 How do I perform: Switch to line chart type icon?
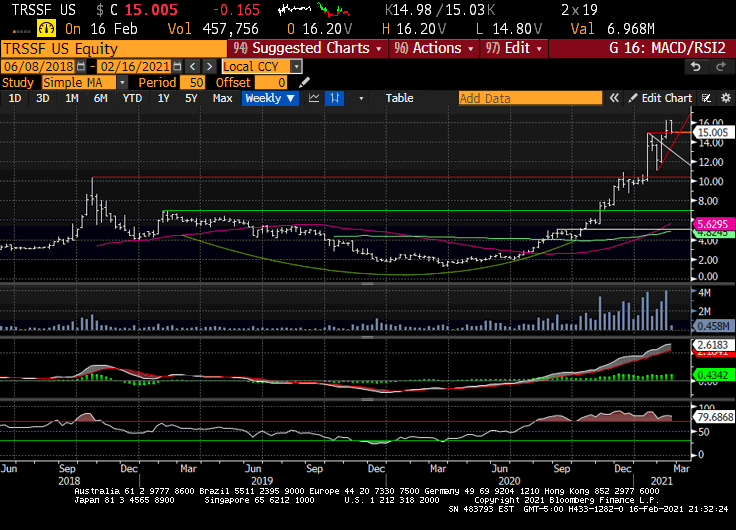(314, 98)
